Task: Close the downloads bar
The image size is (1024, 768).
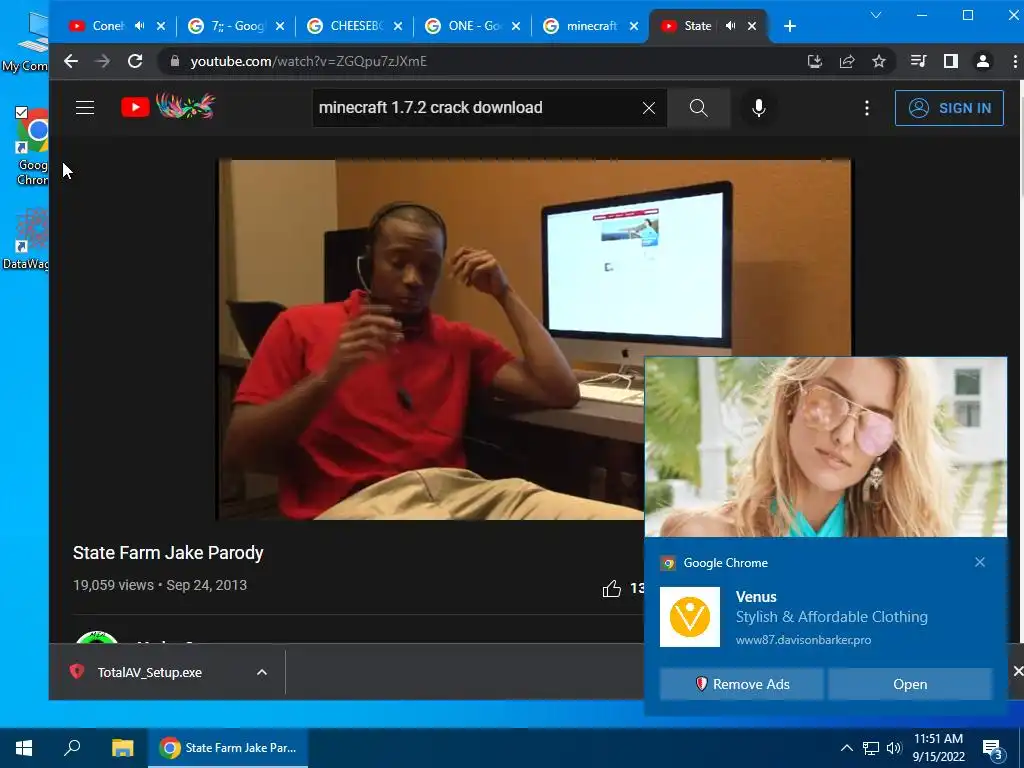Action: [x=1017, y=671]
